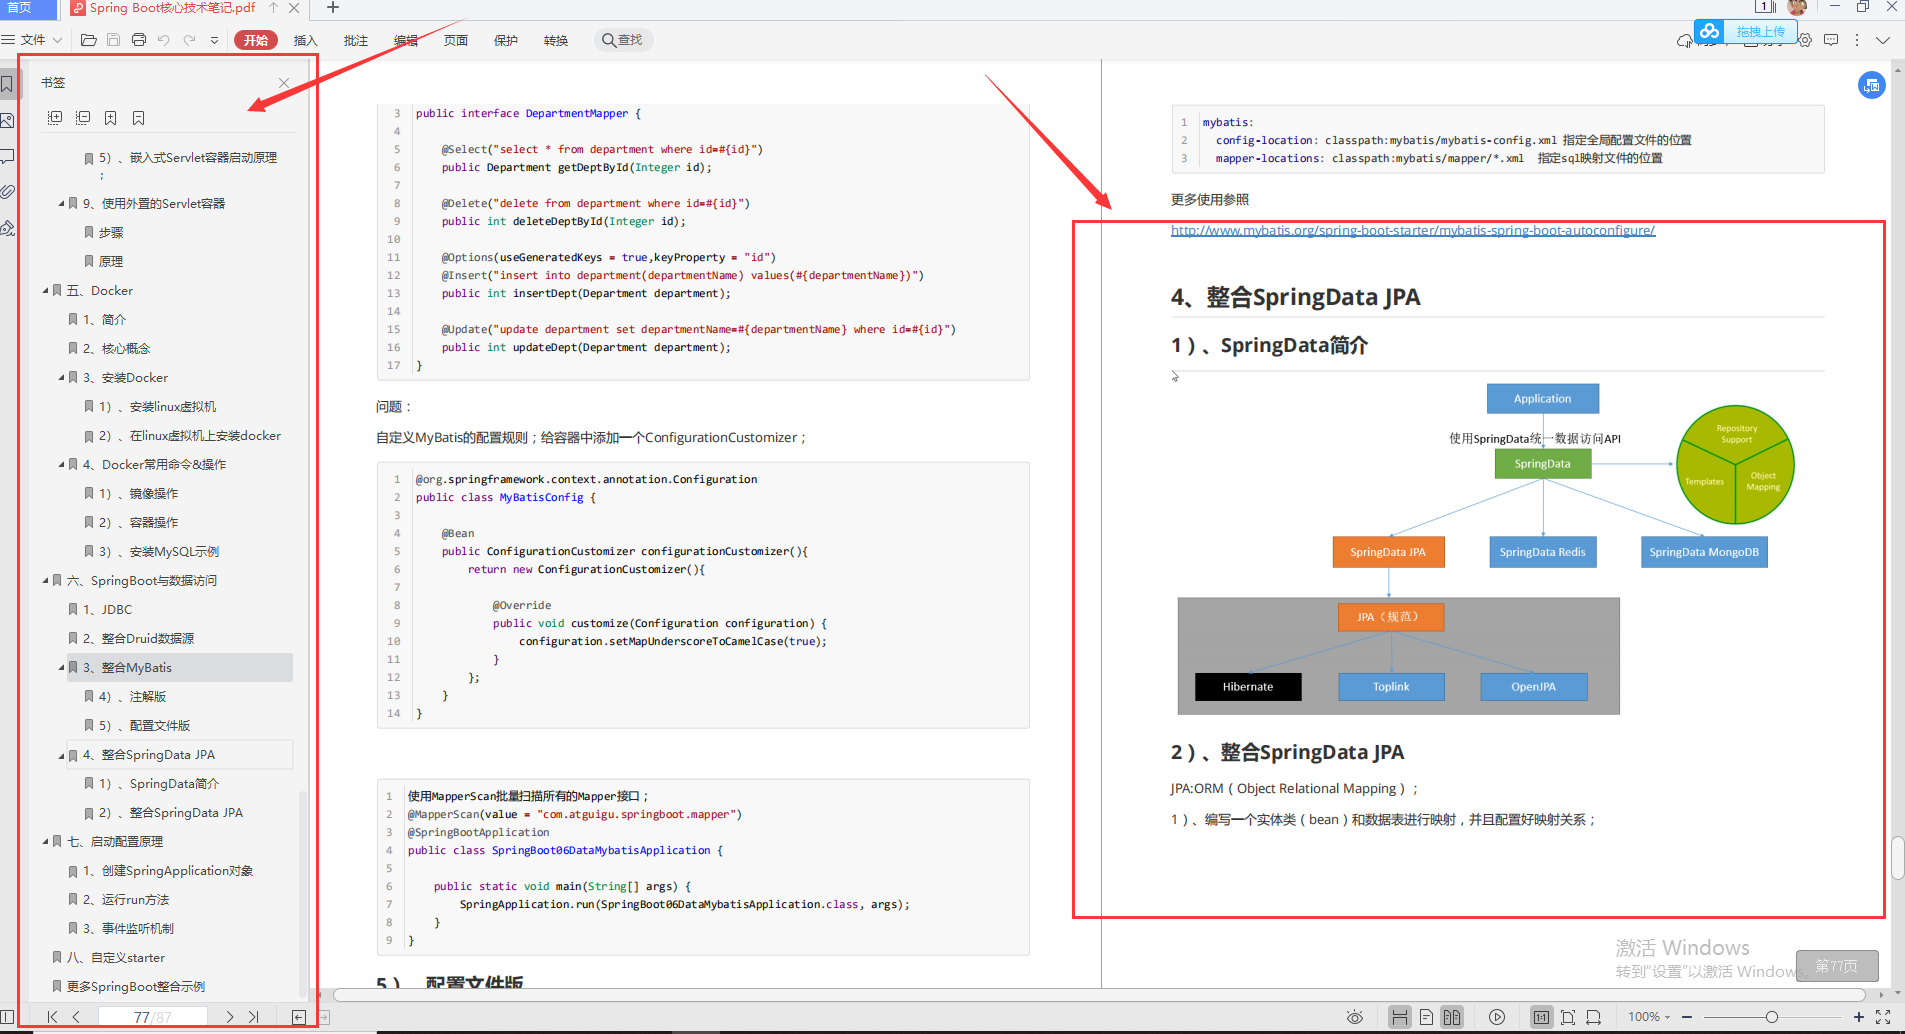Collapse the 4、整合SpringData JPA node

pos(62,755)
